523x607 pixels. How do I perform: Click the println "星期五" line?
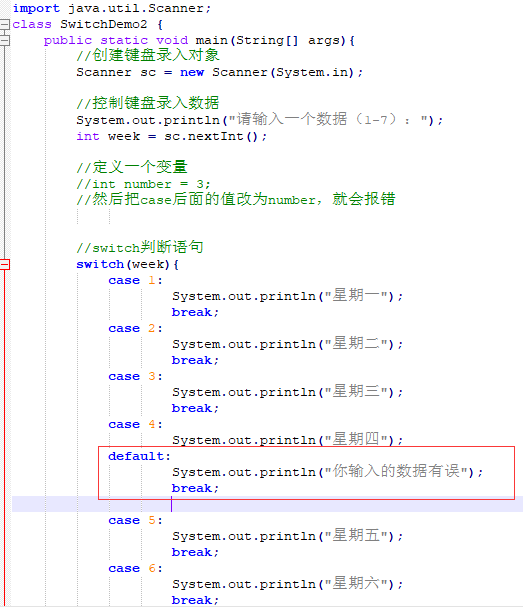[x=287, y=536]
